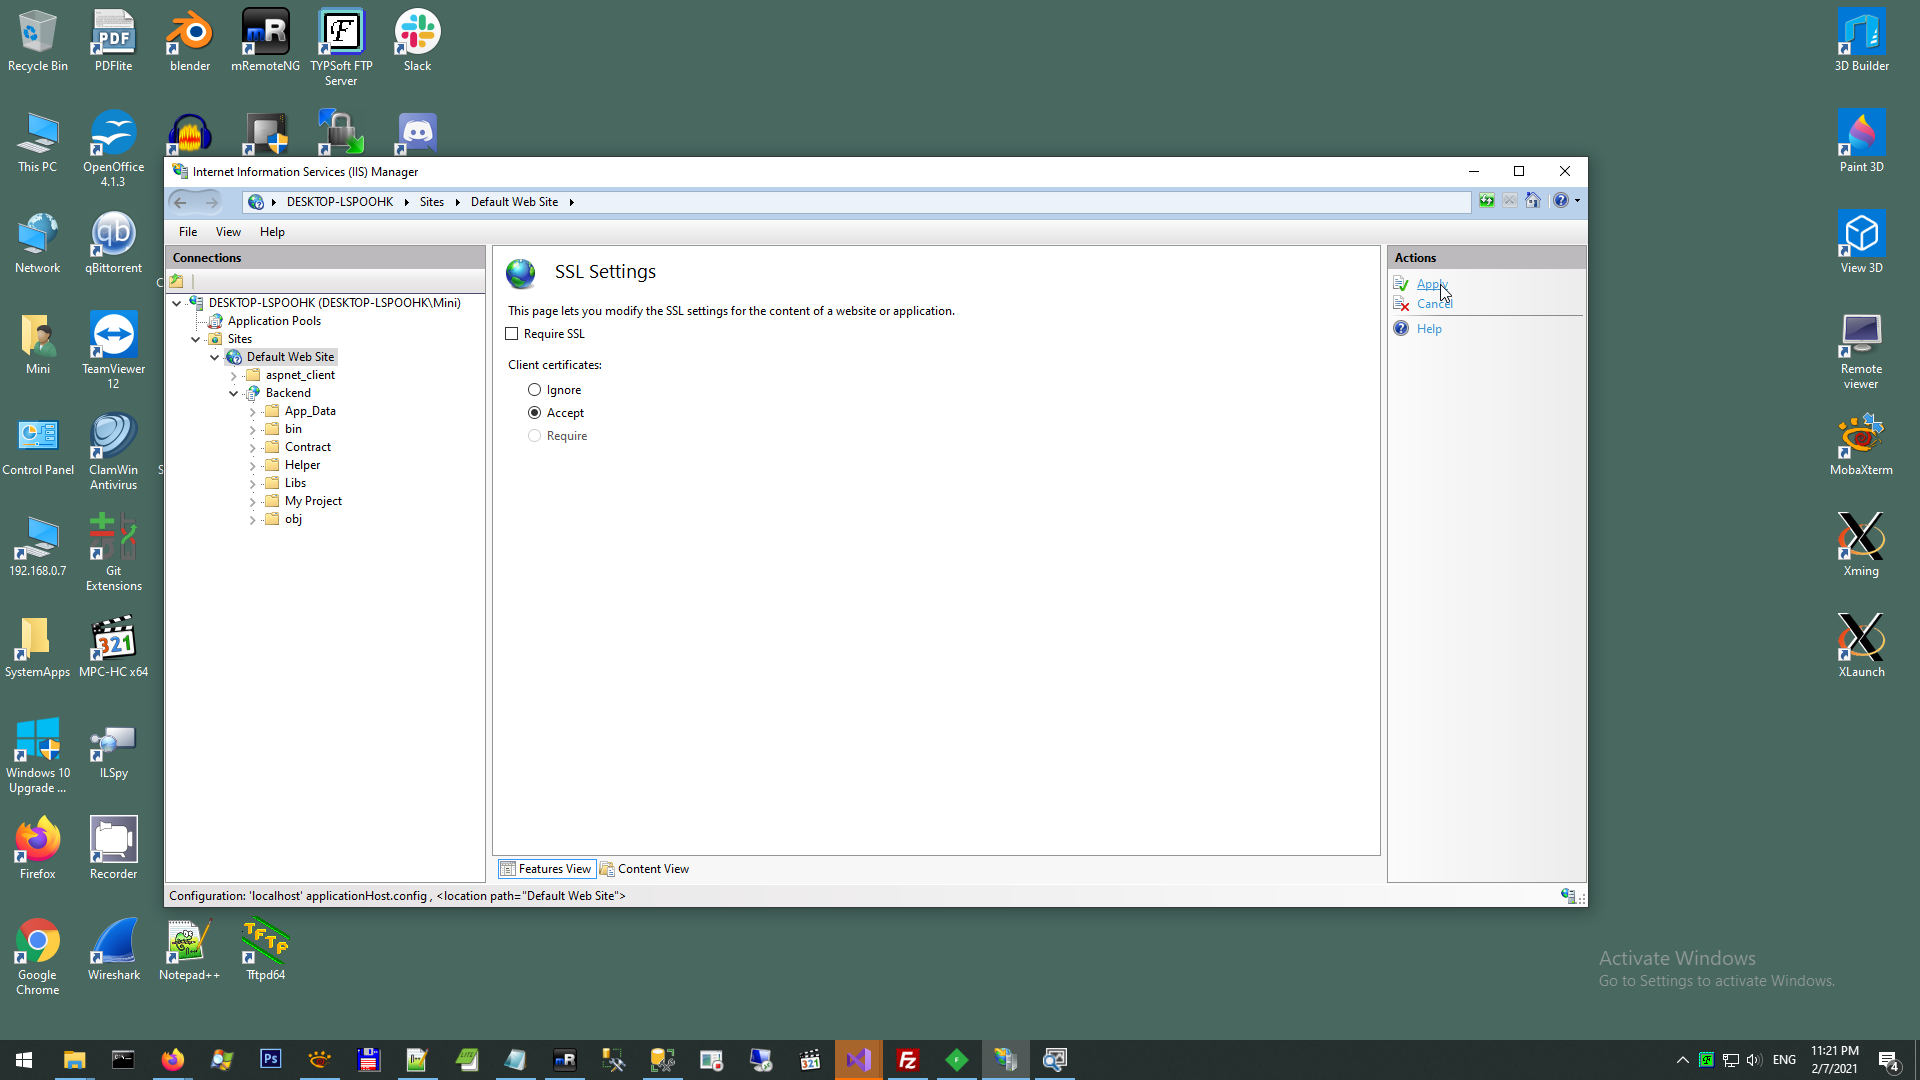Enable the Require SSL checkbox

[512, 334]
